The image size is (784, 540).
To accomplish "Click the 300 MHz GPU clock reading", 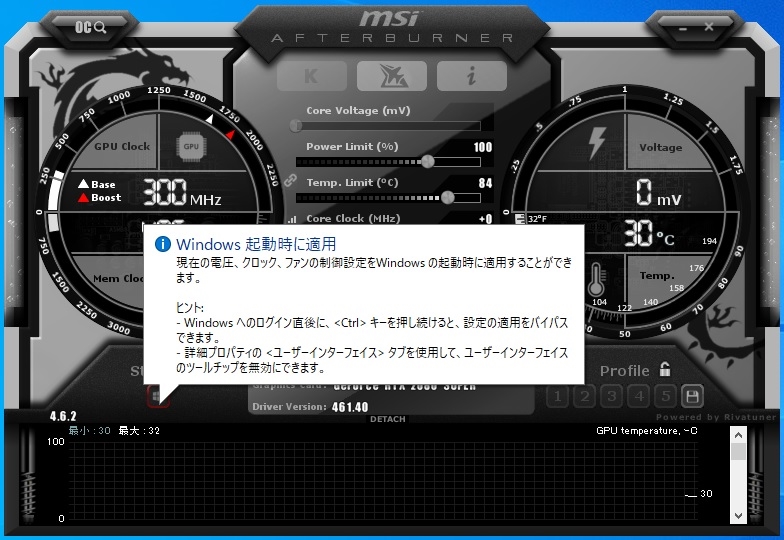I will click(182, 192).
